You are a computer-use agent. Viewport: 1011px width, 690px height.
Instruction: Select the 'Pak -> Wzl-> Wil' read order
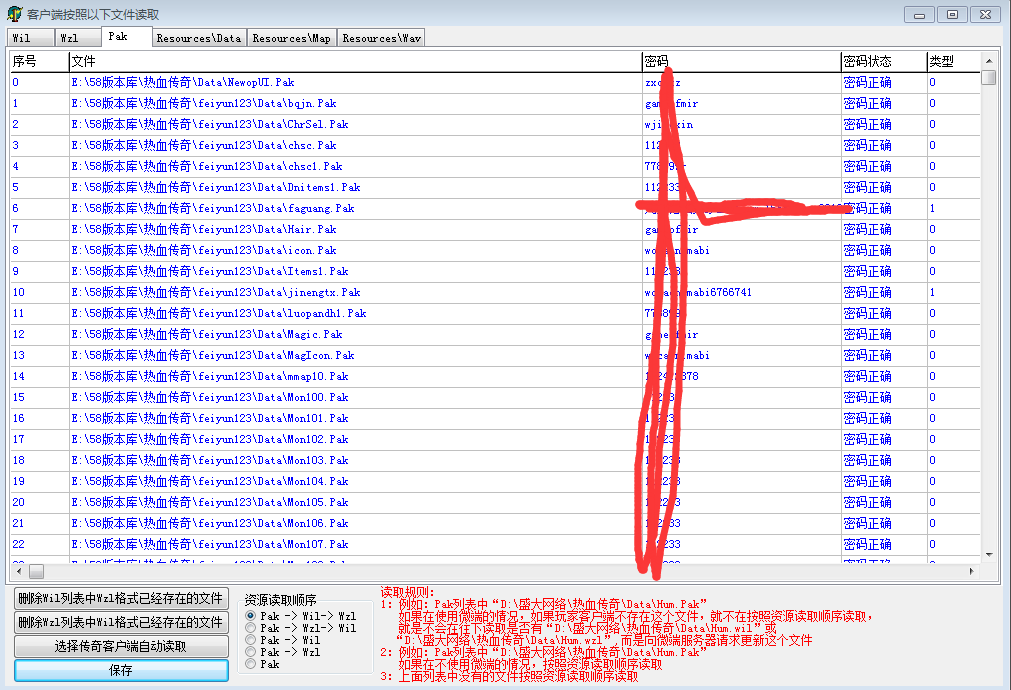251,628
